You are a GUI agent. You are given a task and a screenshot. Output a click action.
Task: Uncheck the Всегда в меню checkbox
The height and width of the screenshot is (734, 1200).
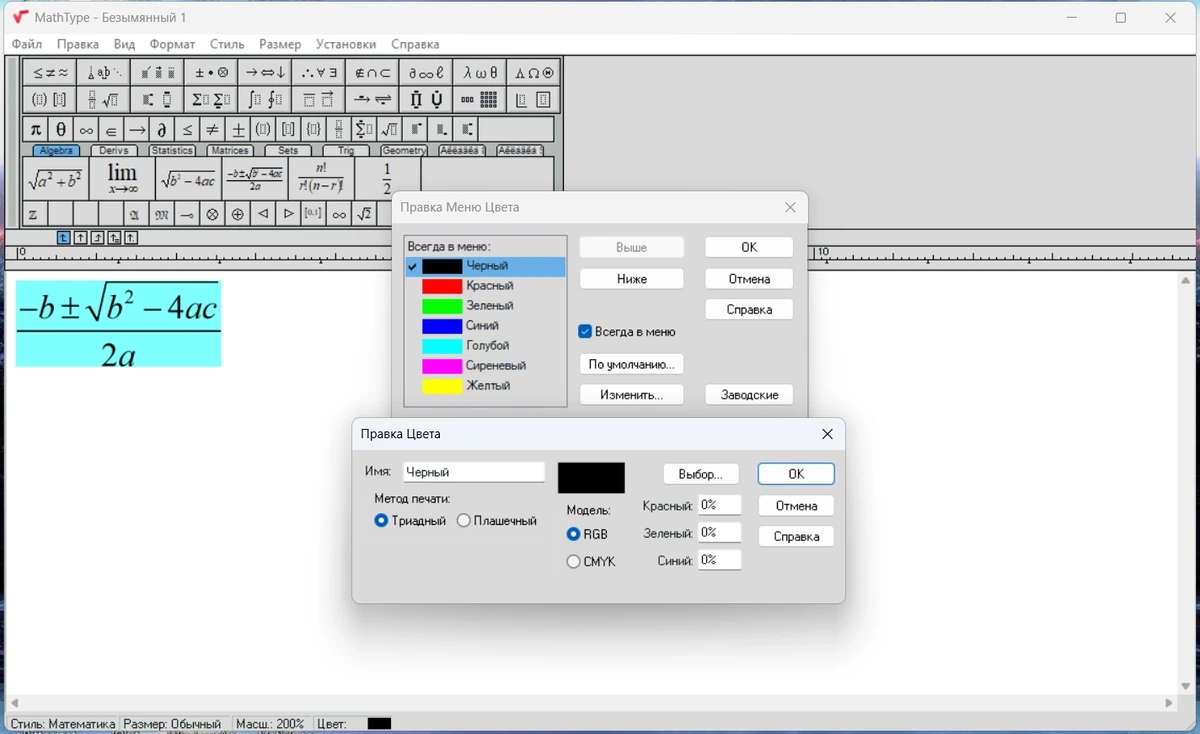tap(585, 332)
